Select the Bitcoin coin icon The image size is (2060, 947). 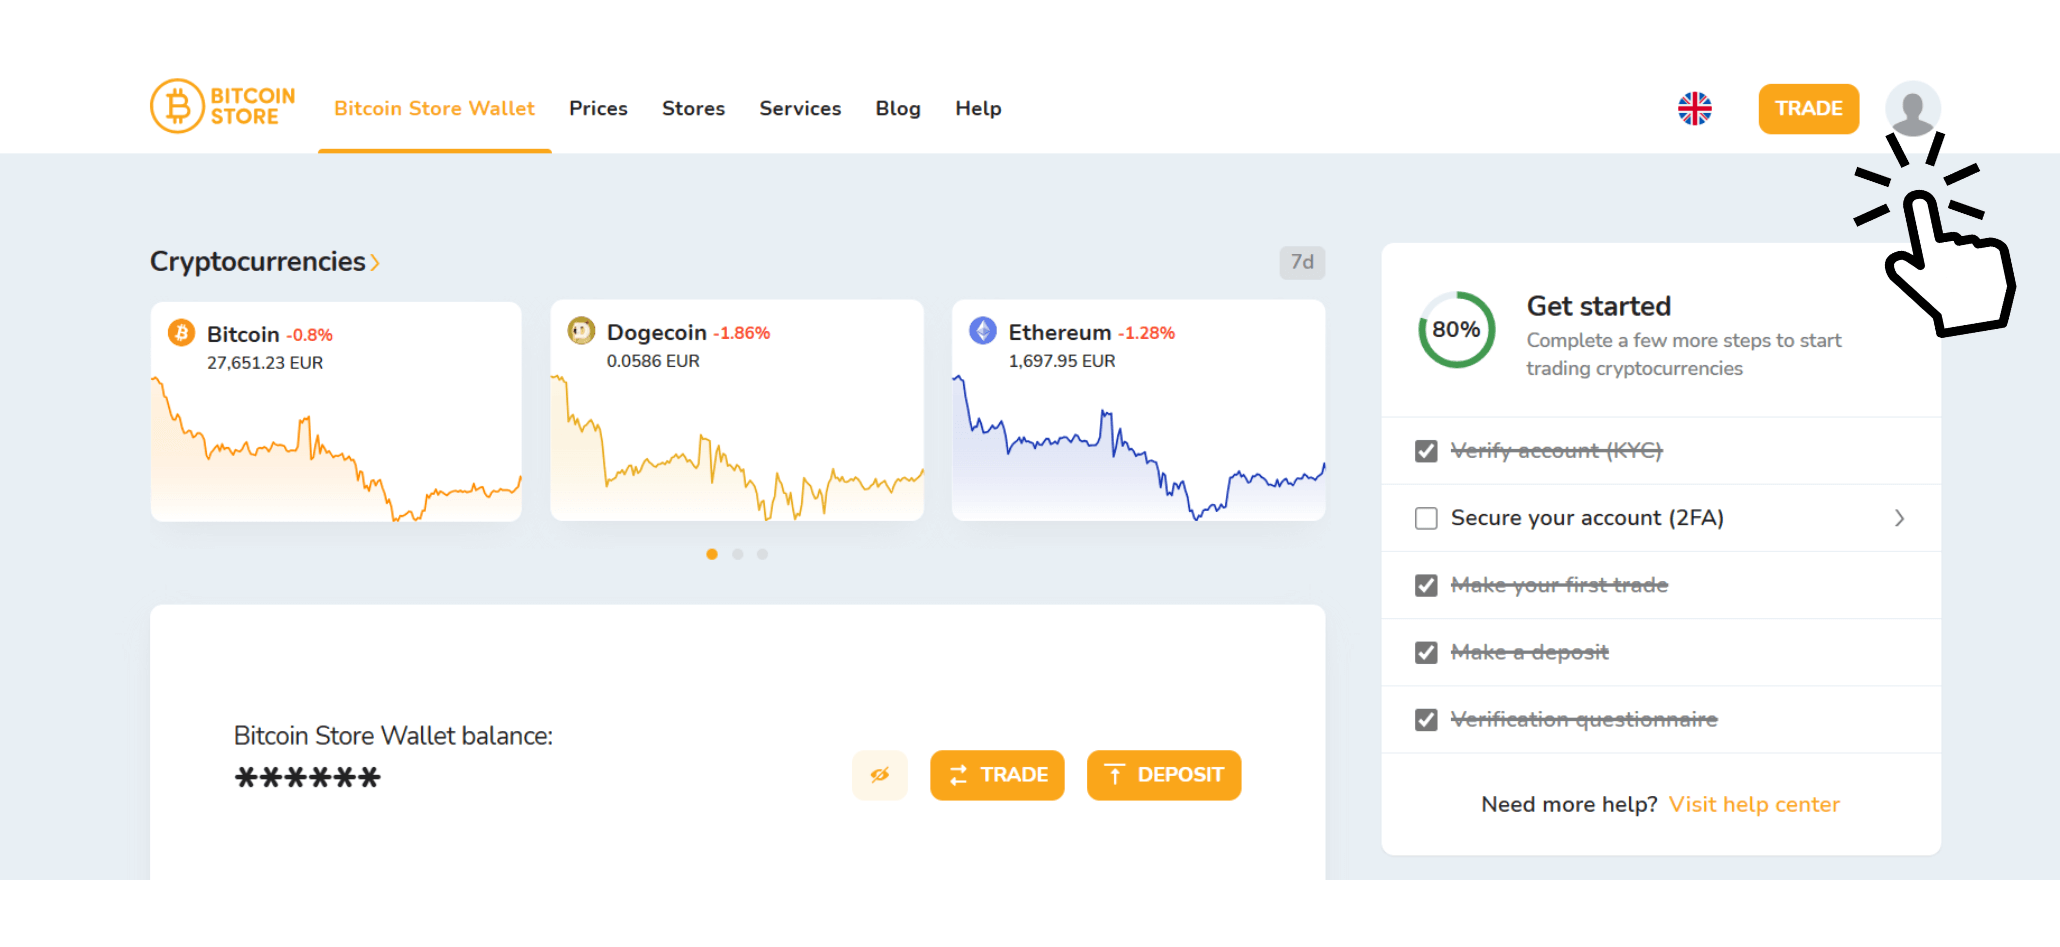tap(181, 333)
